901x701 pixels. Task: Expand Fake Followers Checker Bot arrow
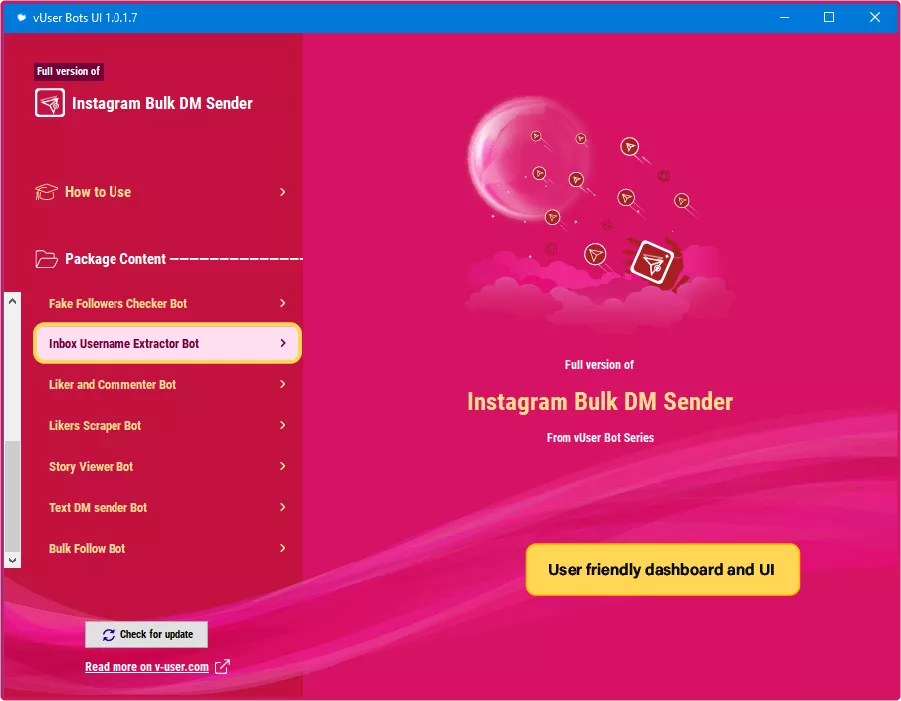[x=282, y=303]
